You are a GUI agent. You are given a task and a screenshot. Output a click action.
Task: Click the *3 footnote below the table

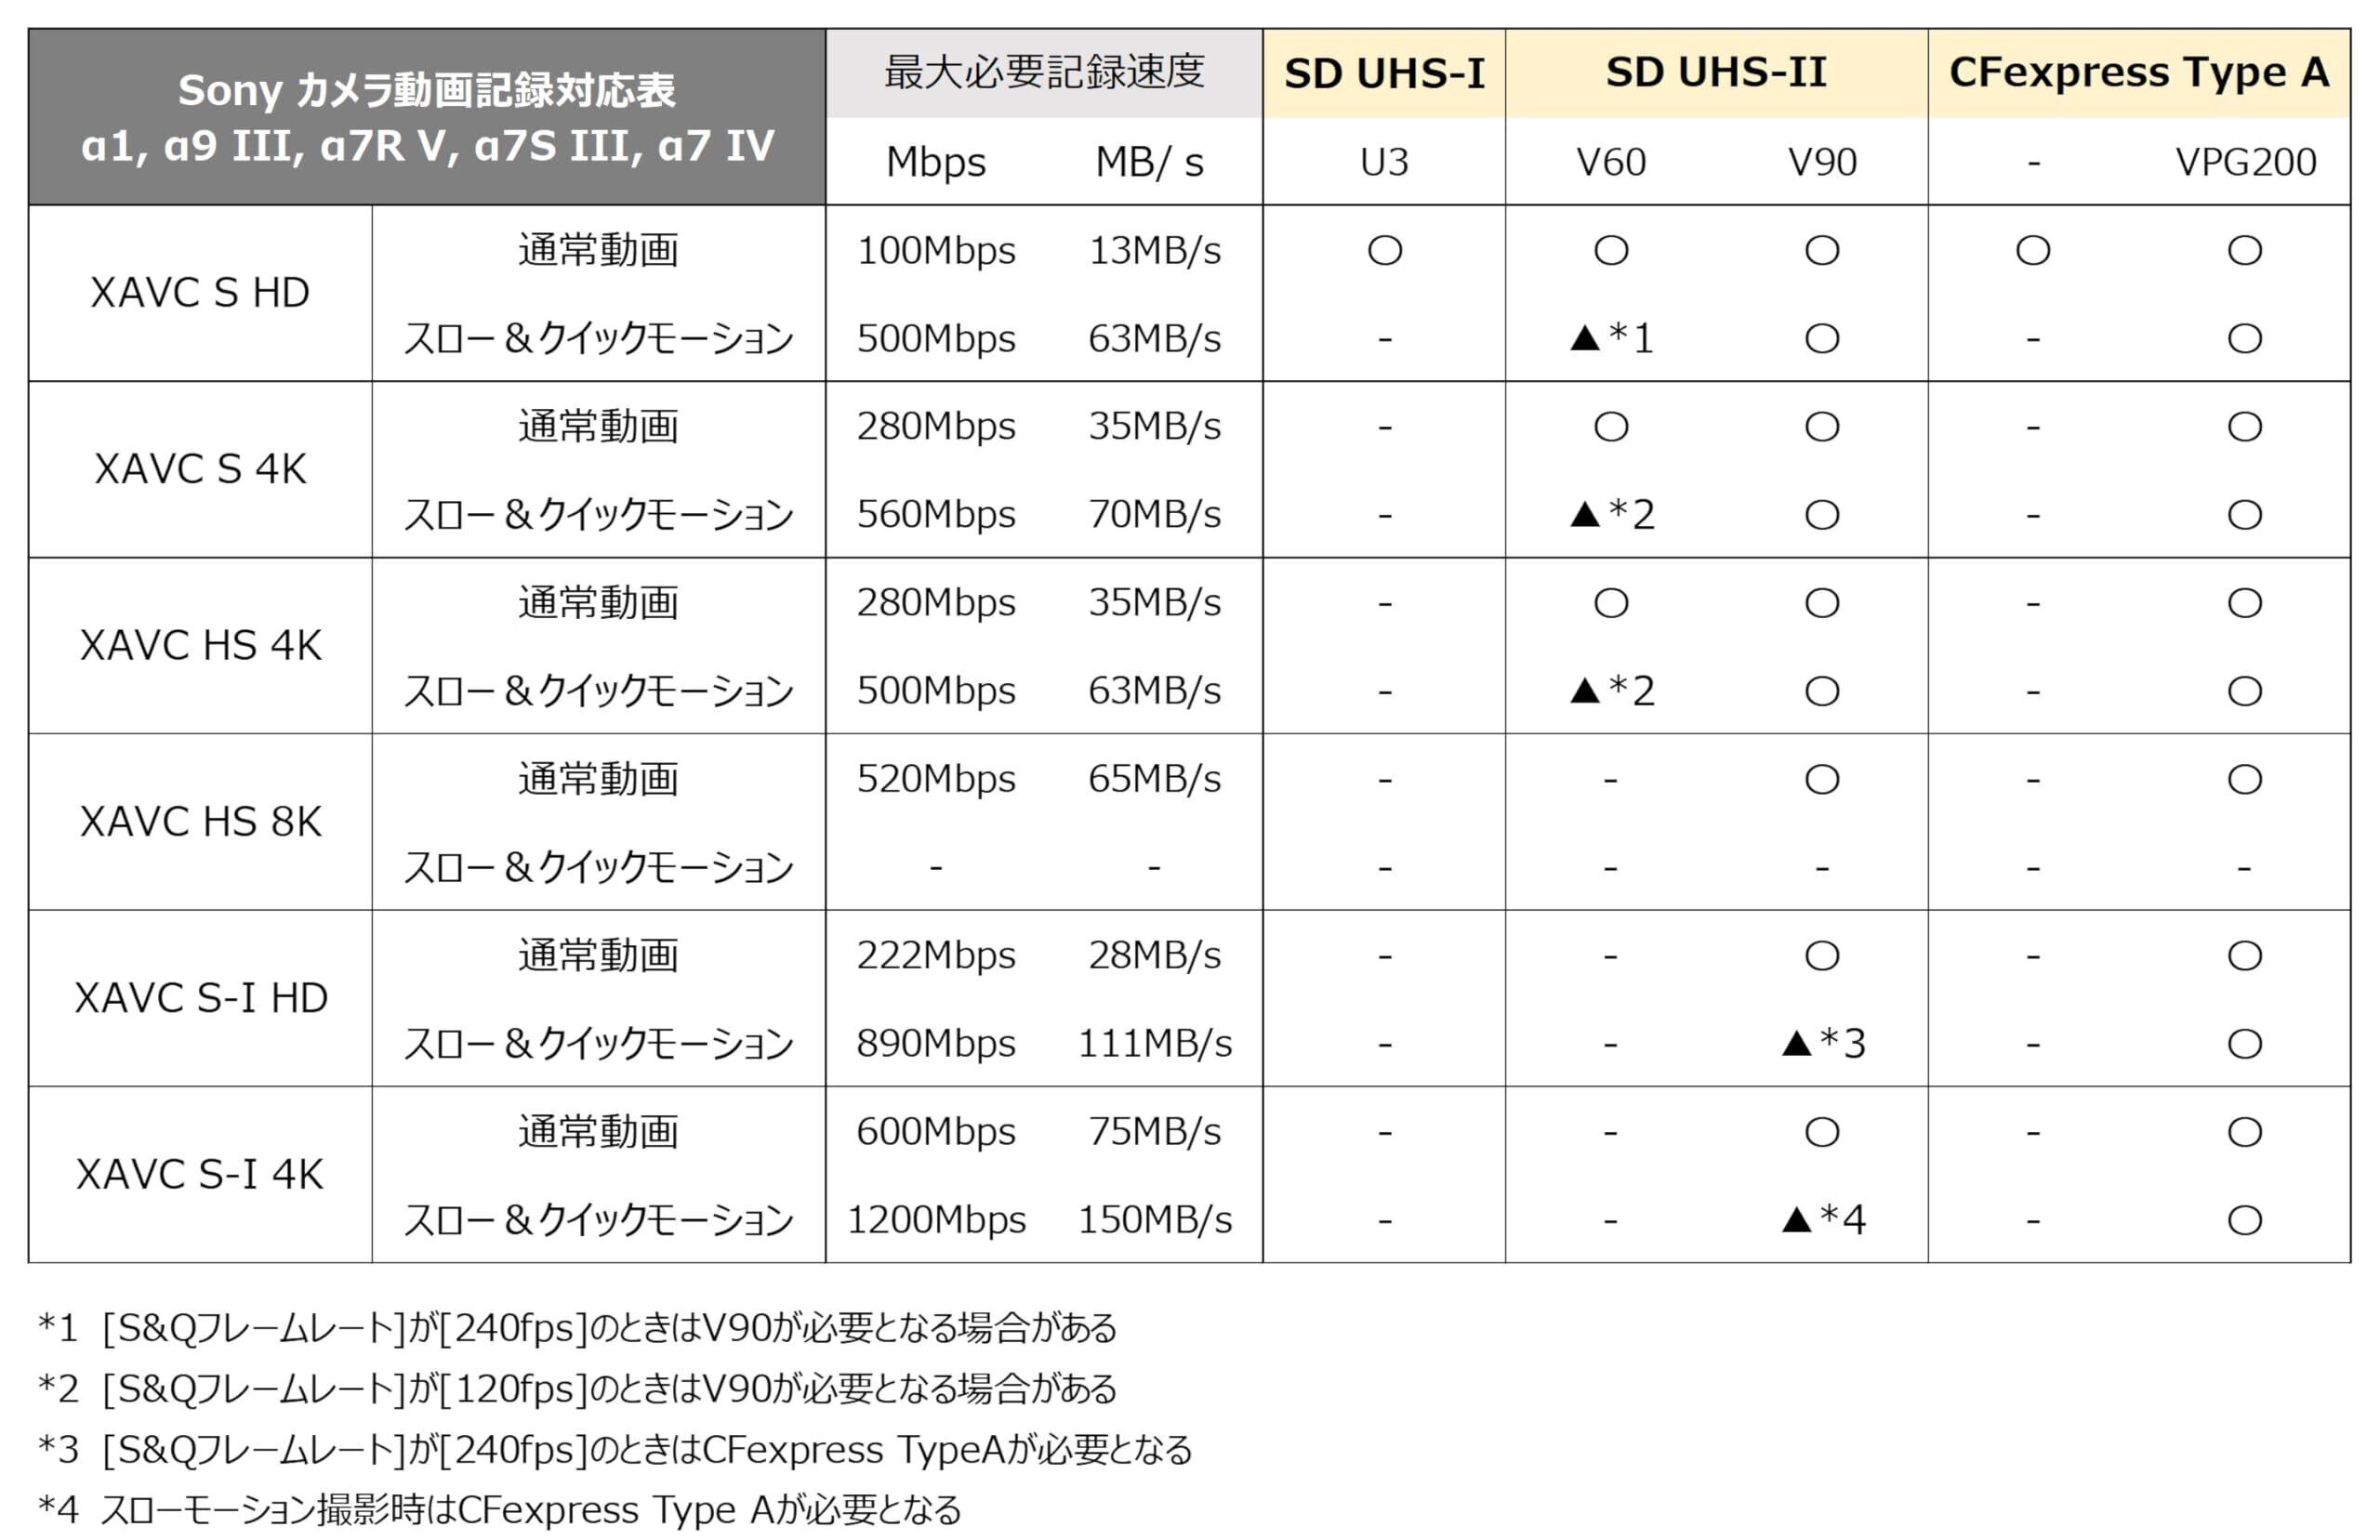pyautogui.click(x=615, y=1449)
